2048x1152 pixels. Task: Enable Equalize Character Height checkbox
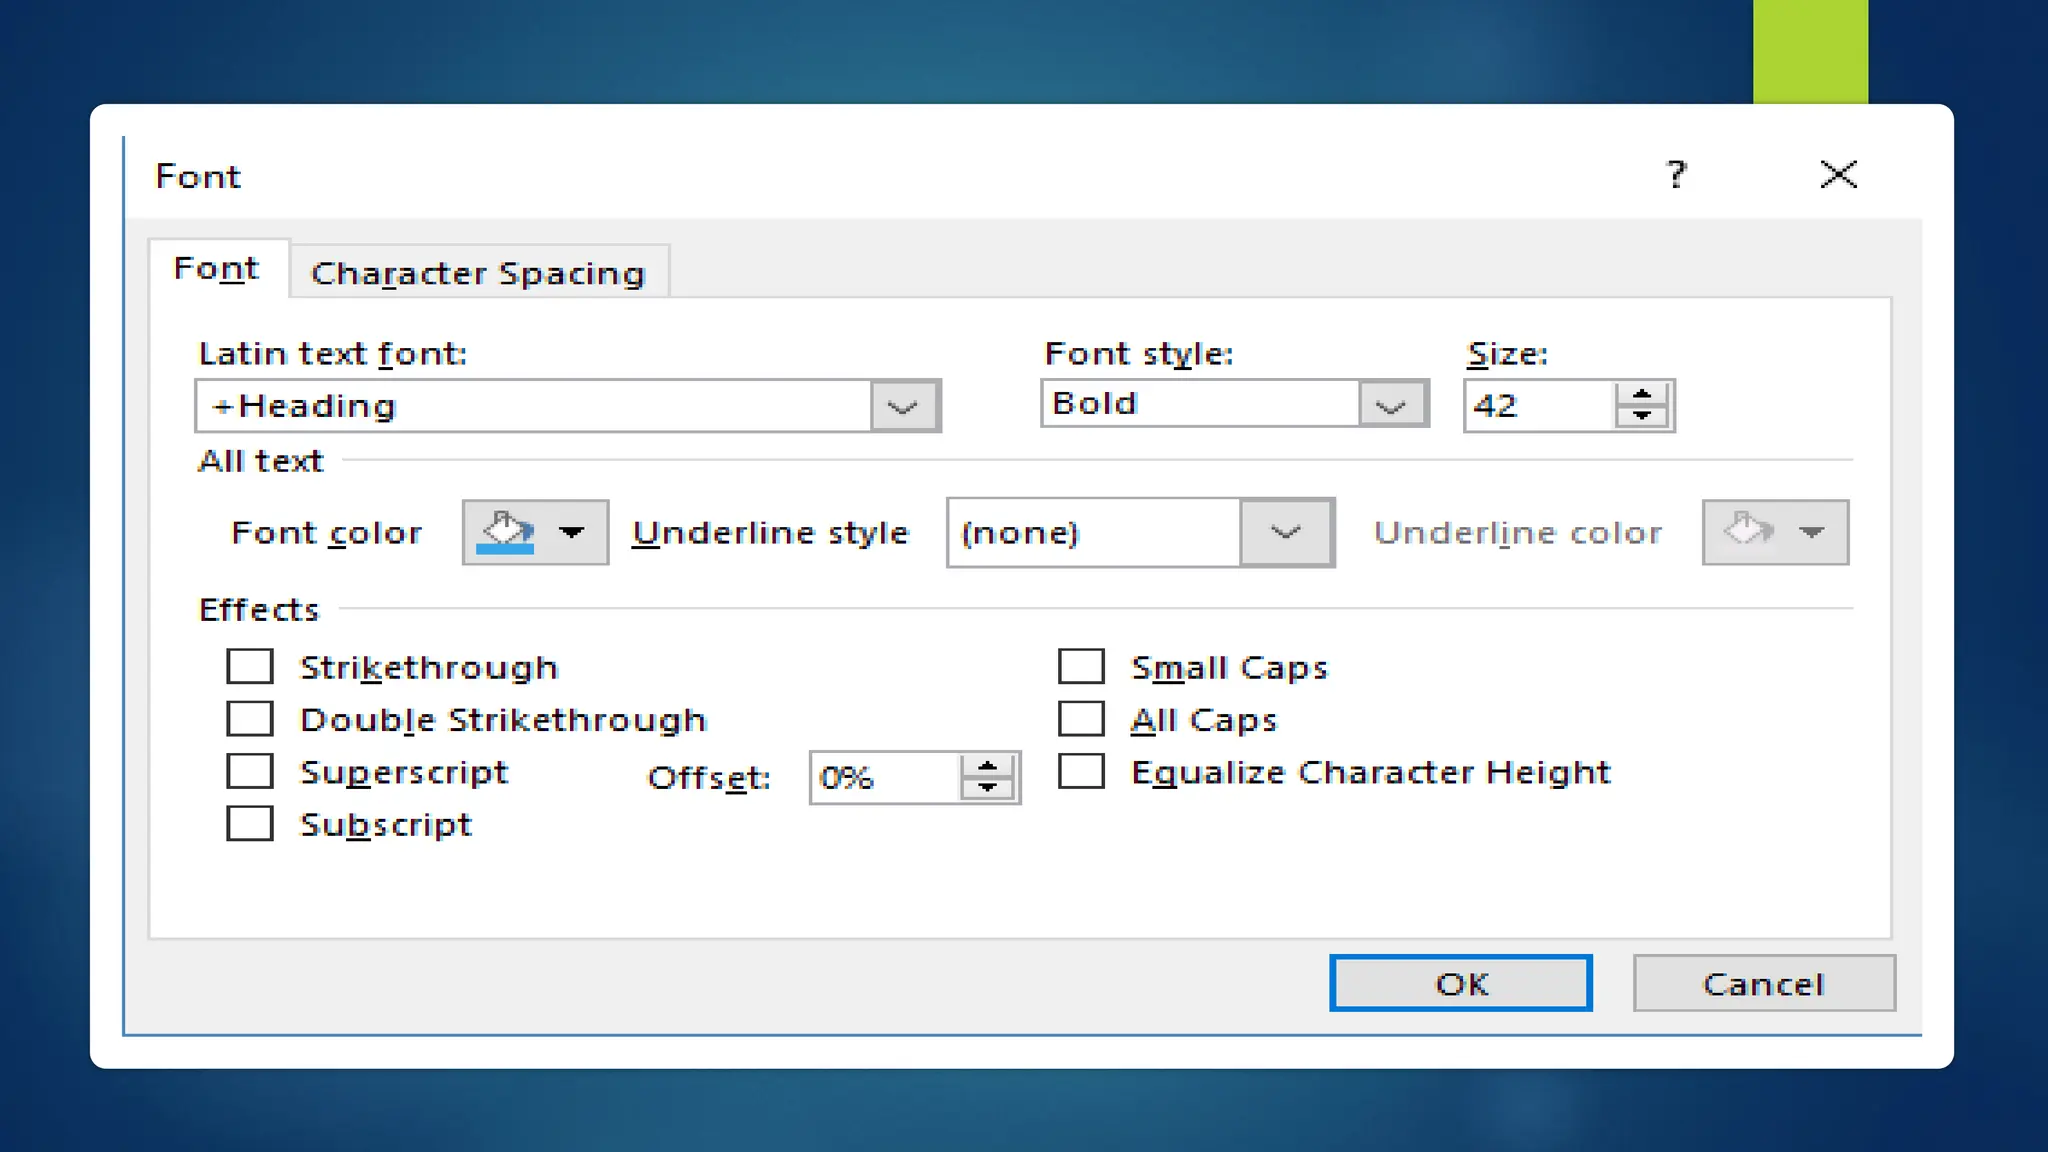click(1081, 771)
